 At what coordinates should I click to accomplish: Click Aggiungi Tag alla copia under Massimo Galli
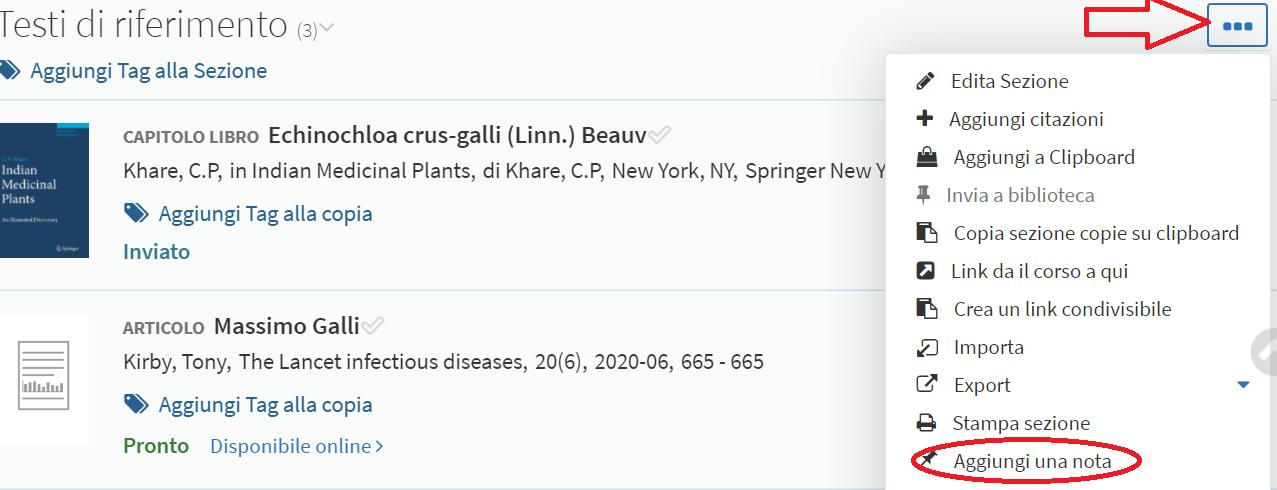tap(265, 404)
